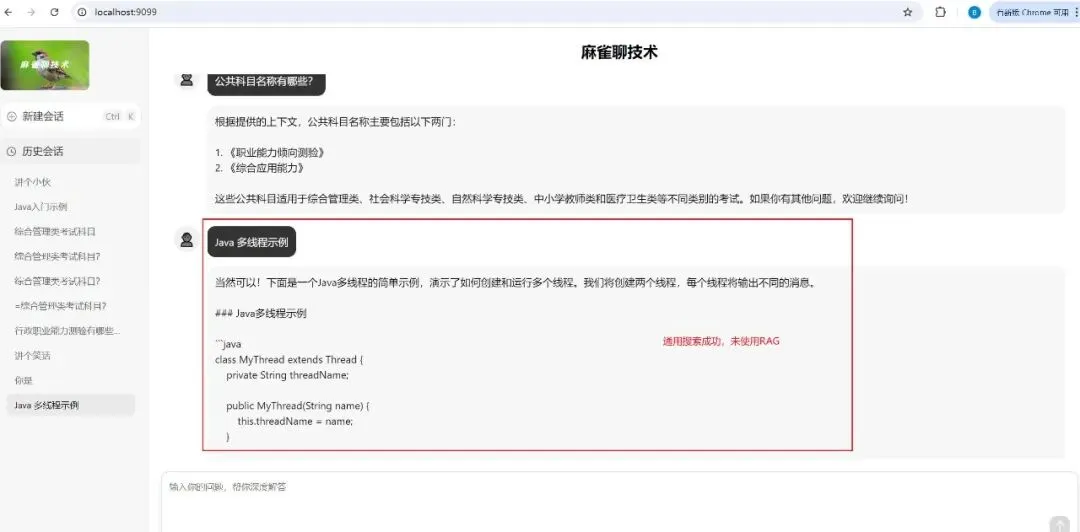1080x532 pixels.
Task: Click the code line class MyThread extends Thread
Action: 289,360
